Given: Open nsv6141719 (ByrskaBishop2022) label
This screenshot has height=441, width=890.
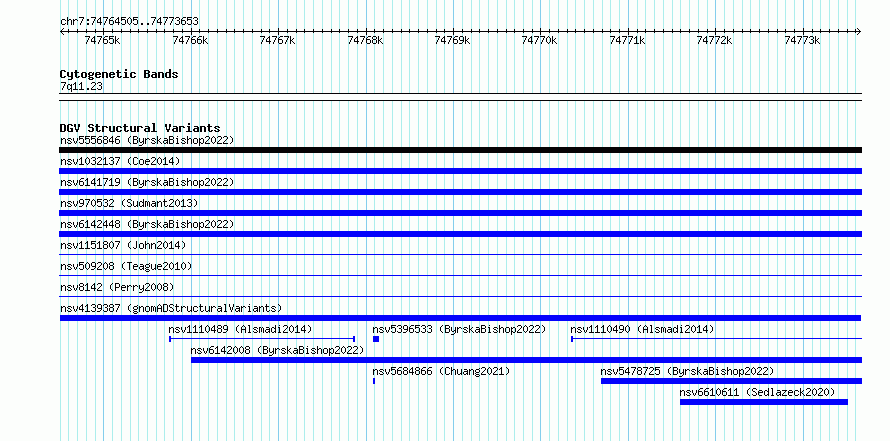Looking at the screenshot, I should click(147, 182).
